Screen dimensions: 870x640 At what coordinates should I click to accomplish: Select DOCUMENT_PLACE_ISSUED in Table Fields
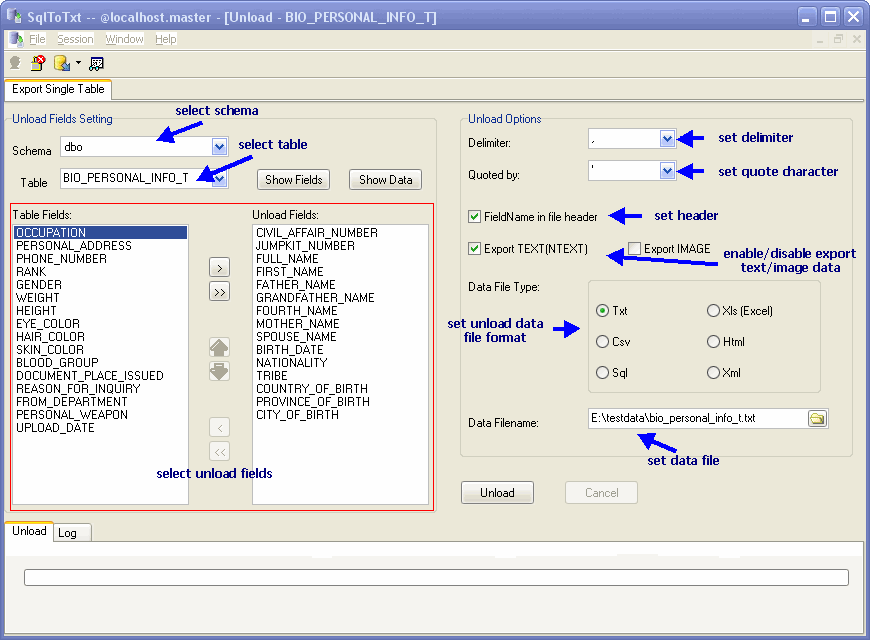100,376
